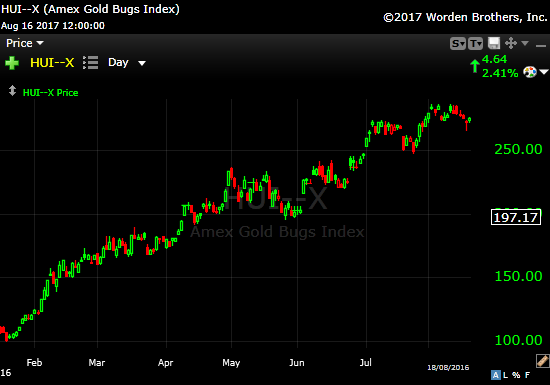This screenshot has width=550, height=385.
Task: Click the 250.00 price axis label
Action: 518,149
